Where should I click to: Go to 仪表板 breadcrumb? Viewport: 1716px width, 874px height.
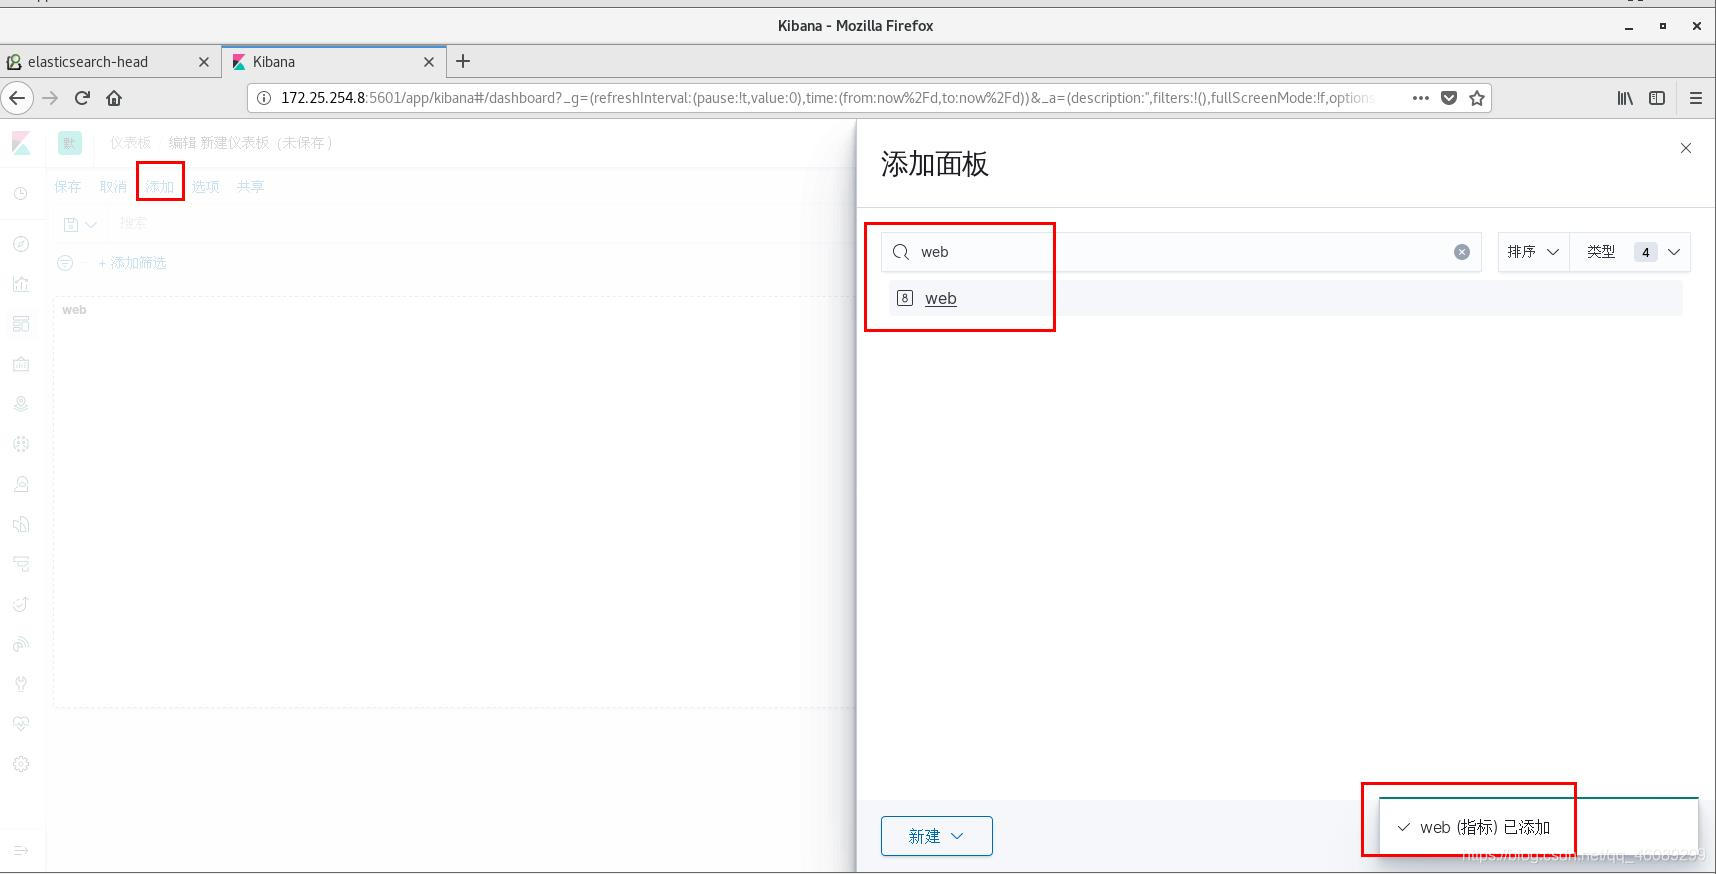coord(130,143)
